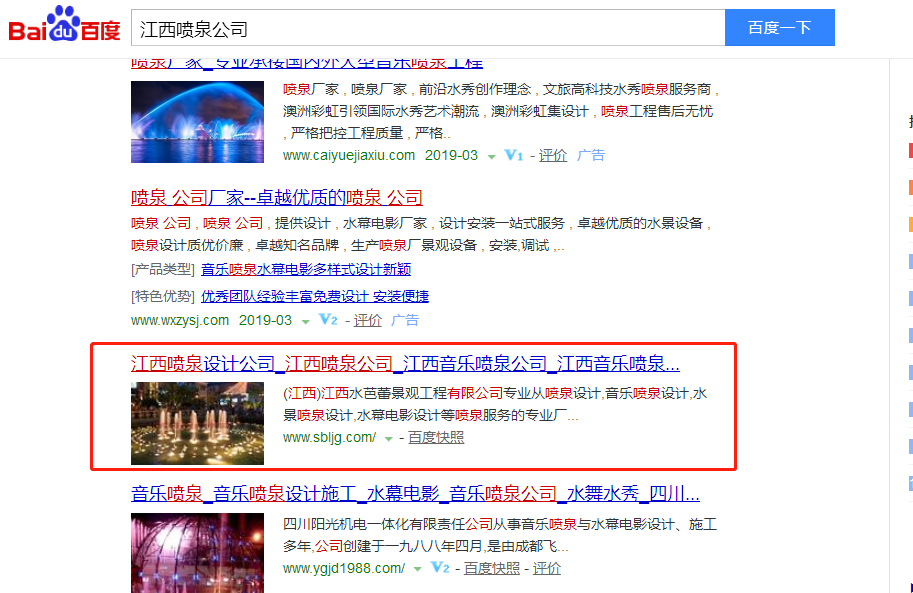Click V2 badge next to wxzysj.com
The height and width of the screenshot is (593, 913).
click(x=328, y=320)
